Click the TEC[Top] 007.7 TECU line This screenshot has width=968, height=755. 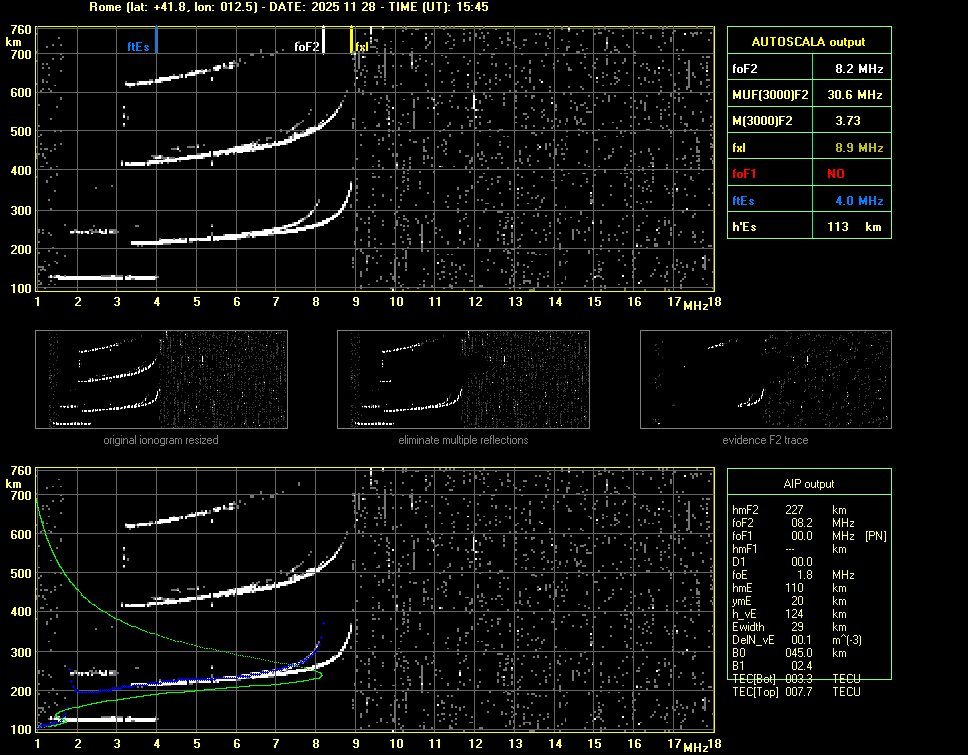click(798, 691)
